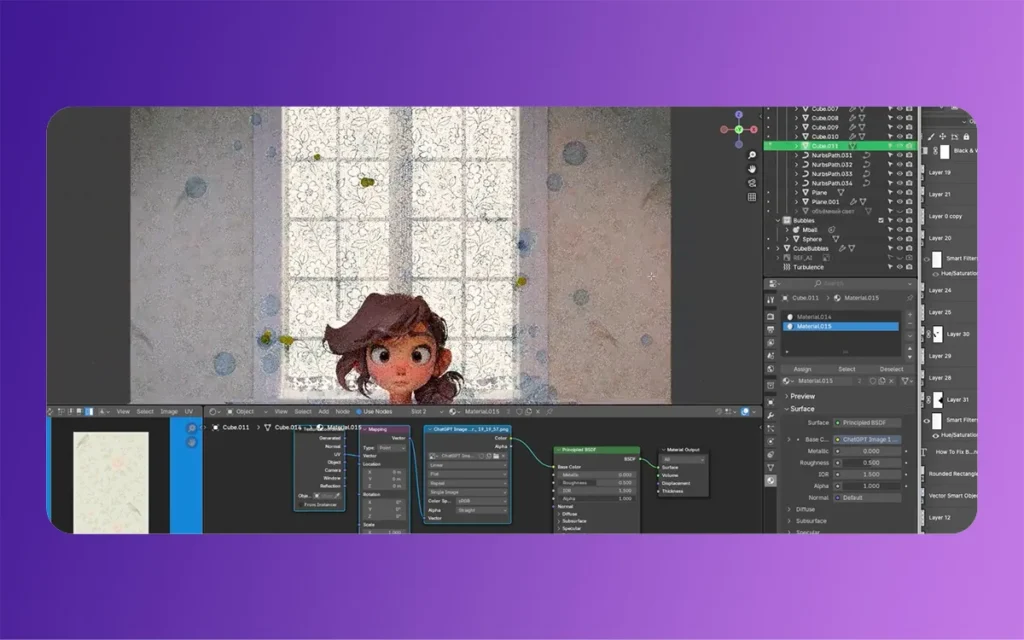Image resolution: width=1024 pixels, height=640 pixels.
Task: Open the Material properties tab icon
Action: point(771,481)
